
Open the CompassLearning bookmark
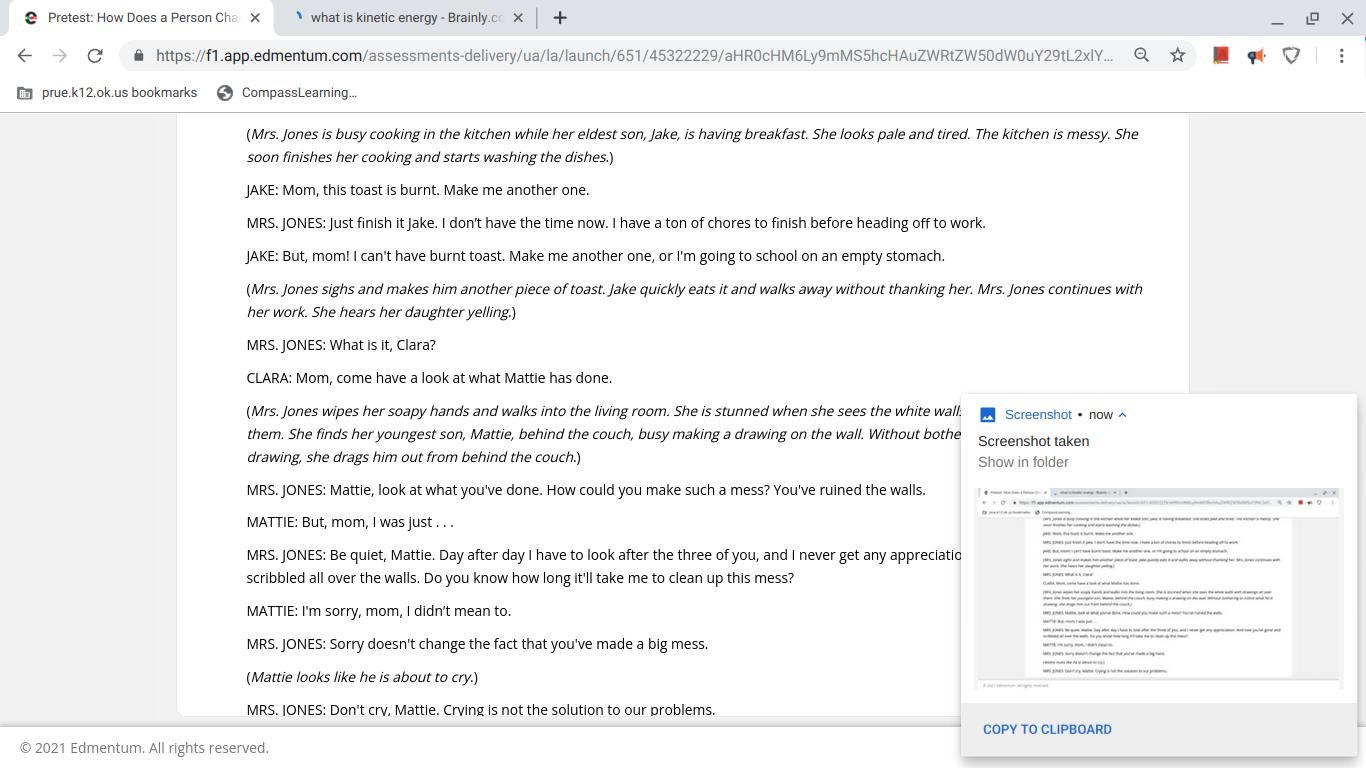[x=287, y=93]
